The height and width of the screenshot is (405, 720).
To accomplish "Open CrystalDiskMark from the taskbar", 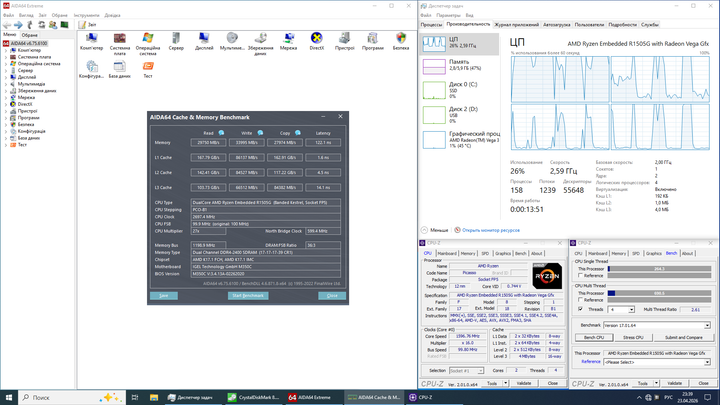I will point(253,397).
